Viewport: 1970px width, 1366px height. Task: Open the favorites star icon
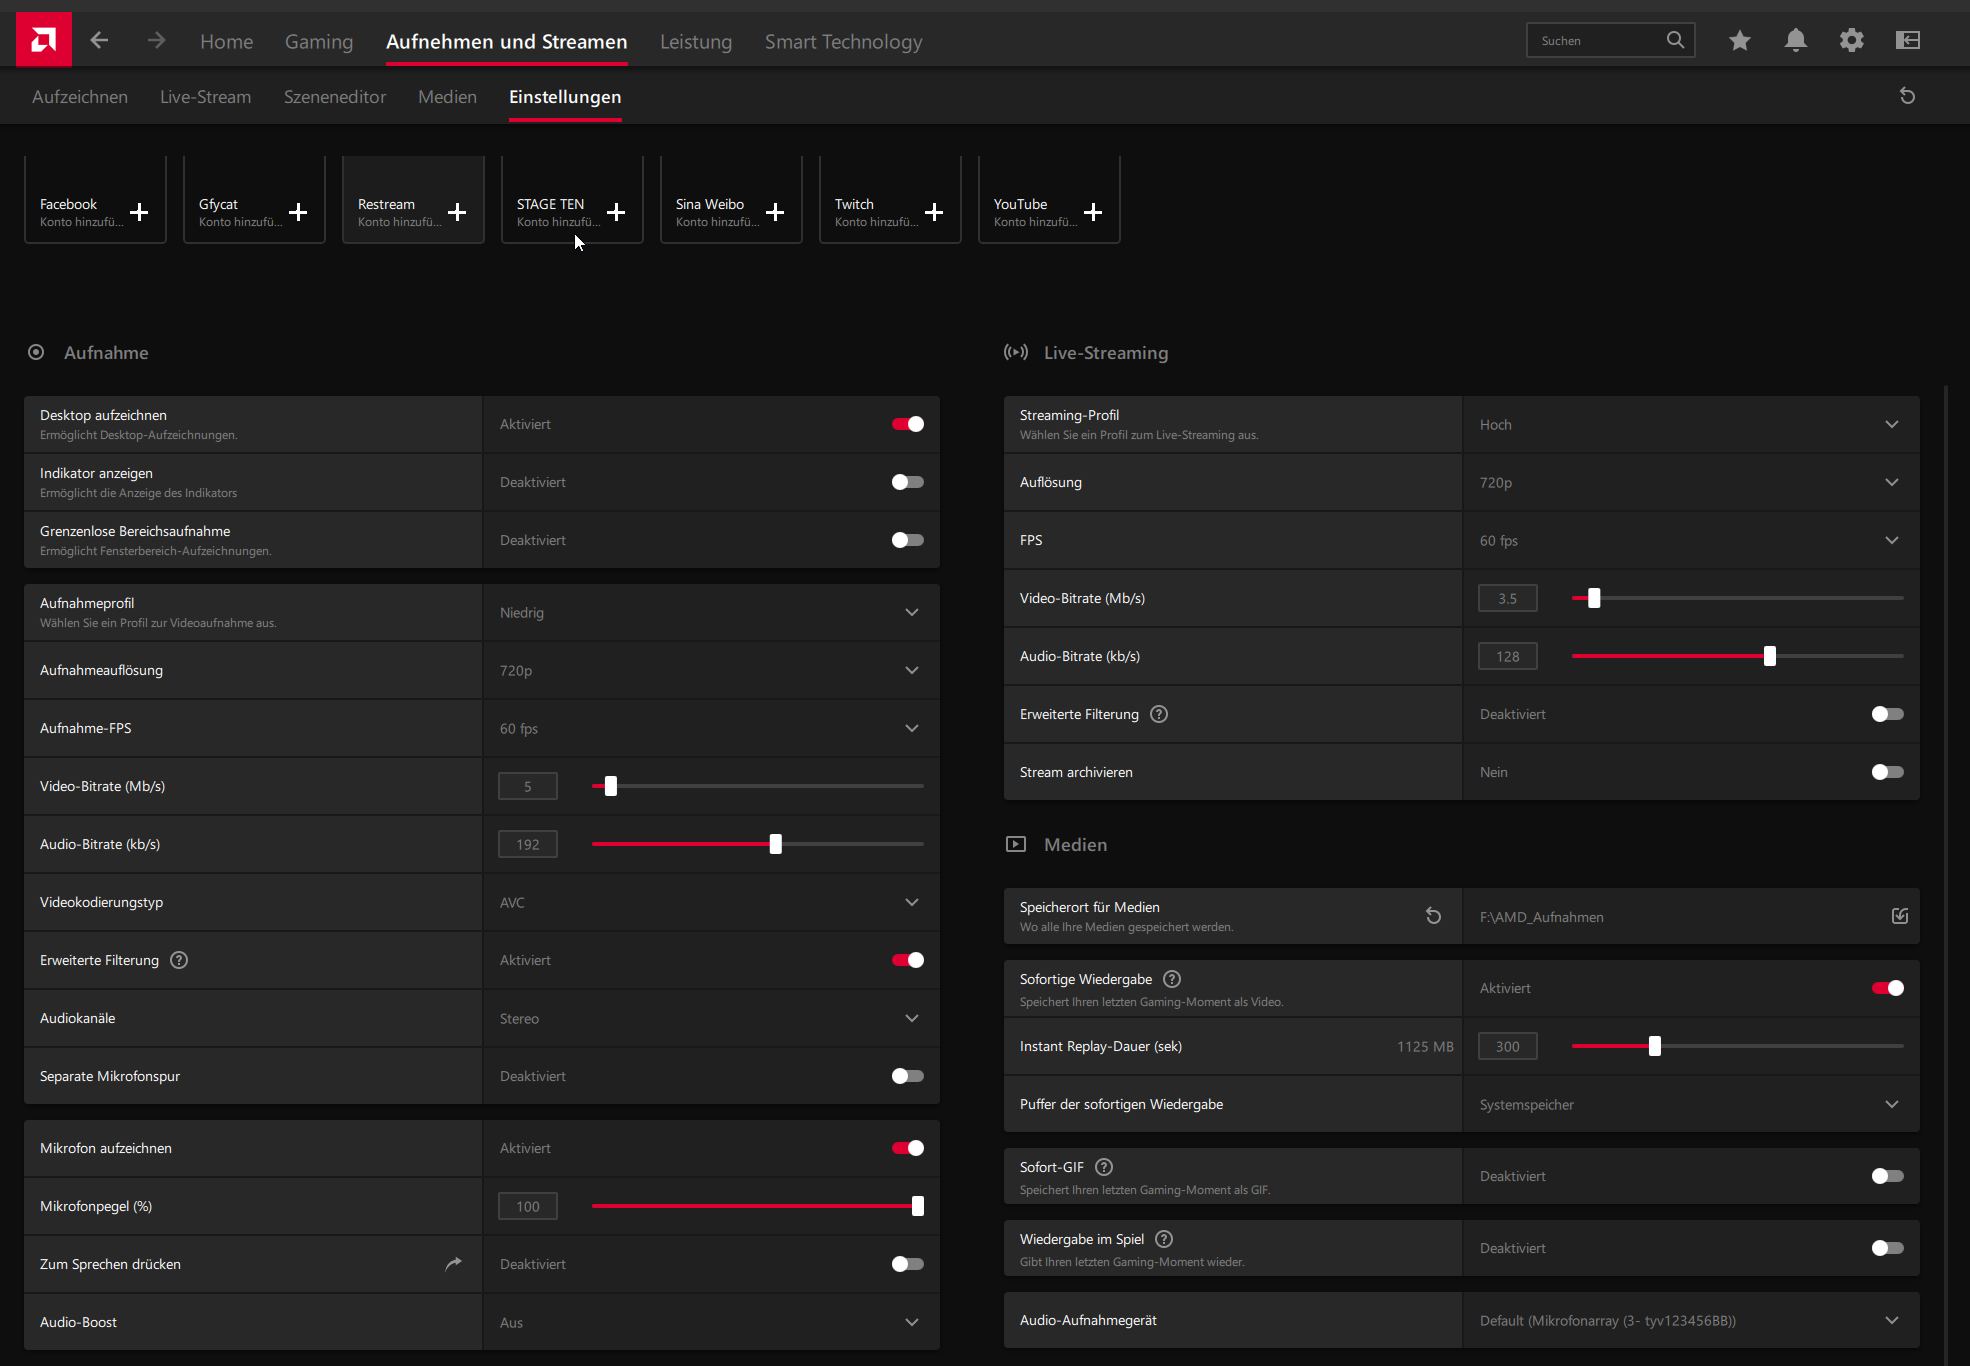(1740, 40)
